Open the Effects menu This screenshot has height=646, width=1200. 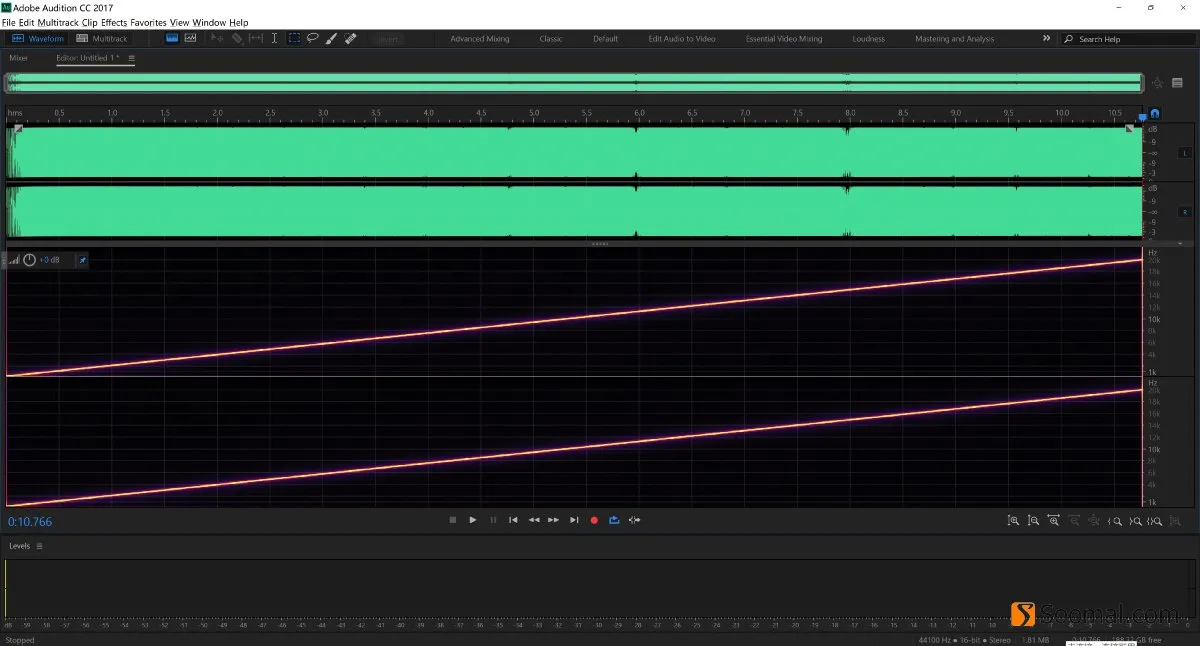[114, 22]
